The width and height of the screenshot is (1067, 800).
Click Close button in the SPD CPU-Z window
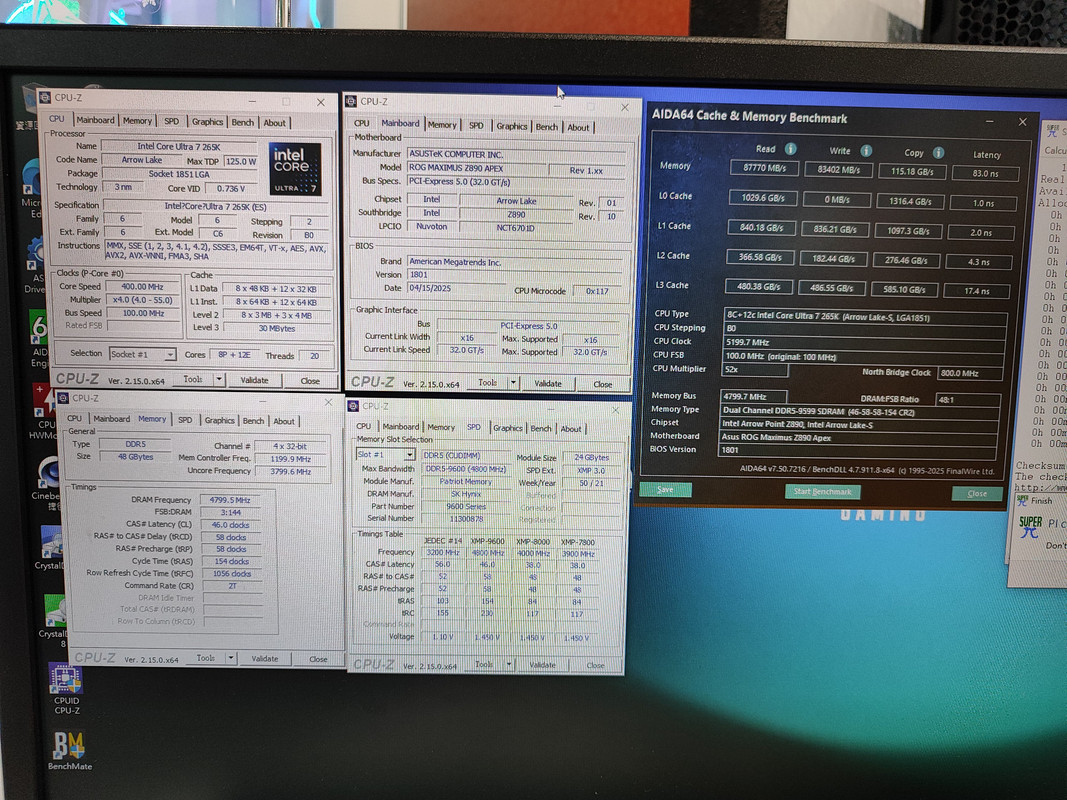tap(595, 665)
